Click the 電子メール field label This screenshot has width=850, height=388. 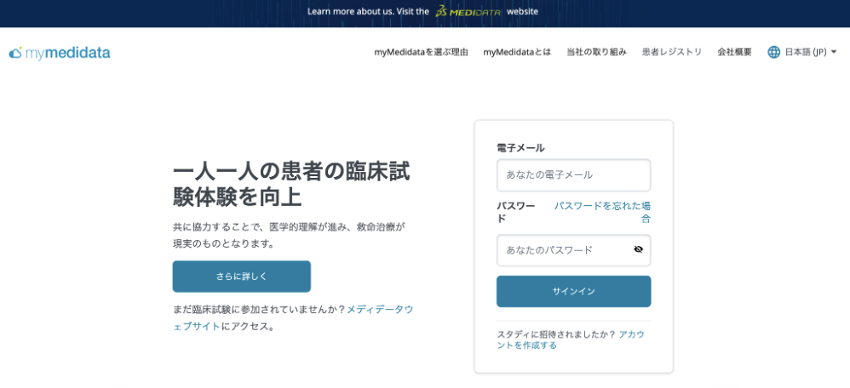point(520,147)
